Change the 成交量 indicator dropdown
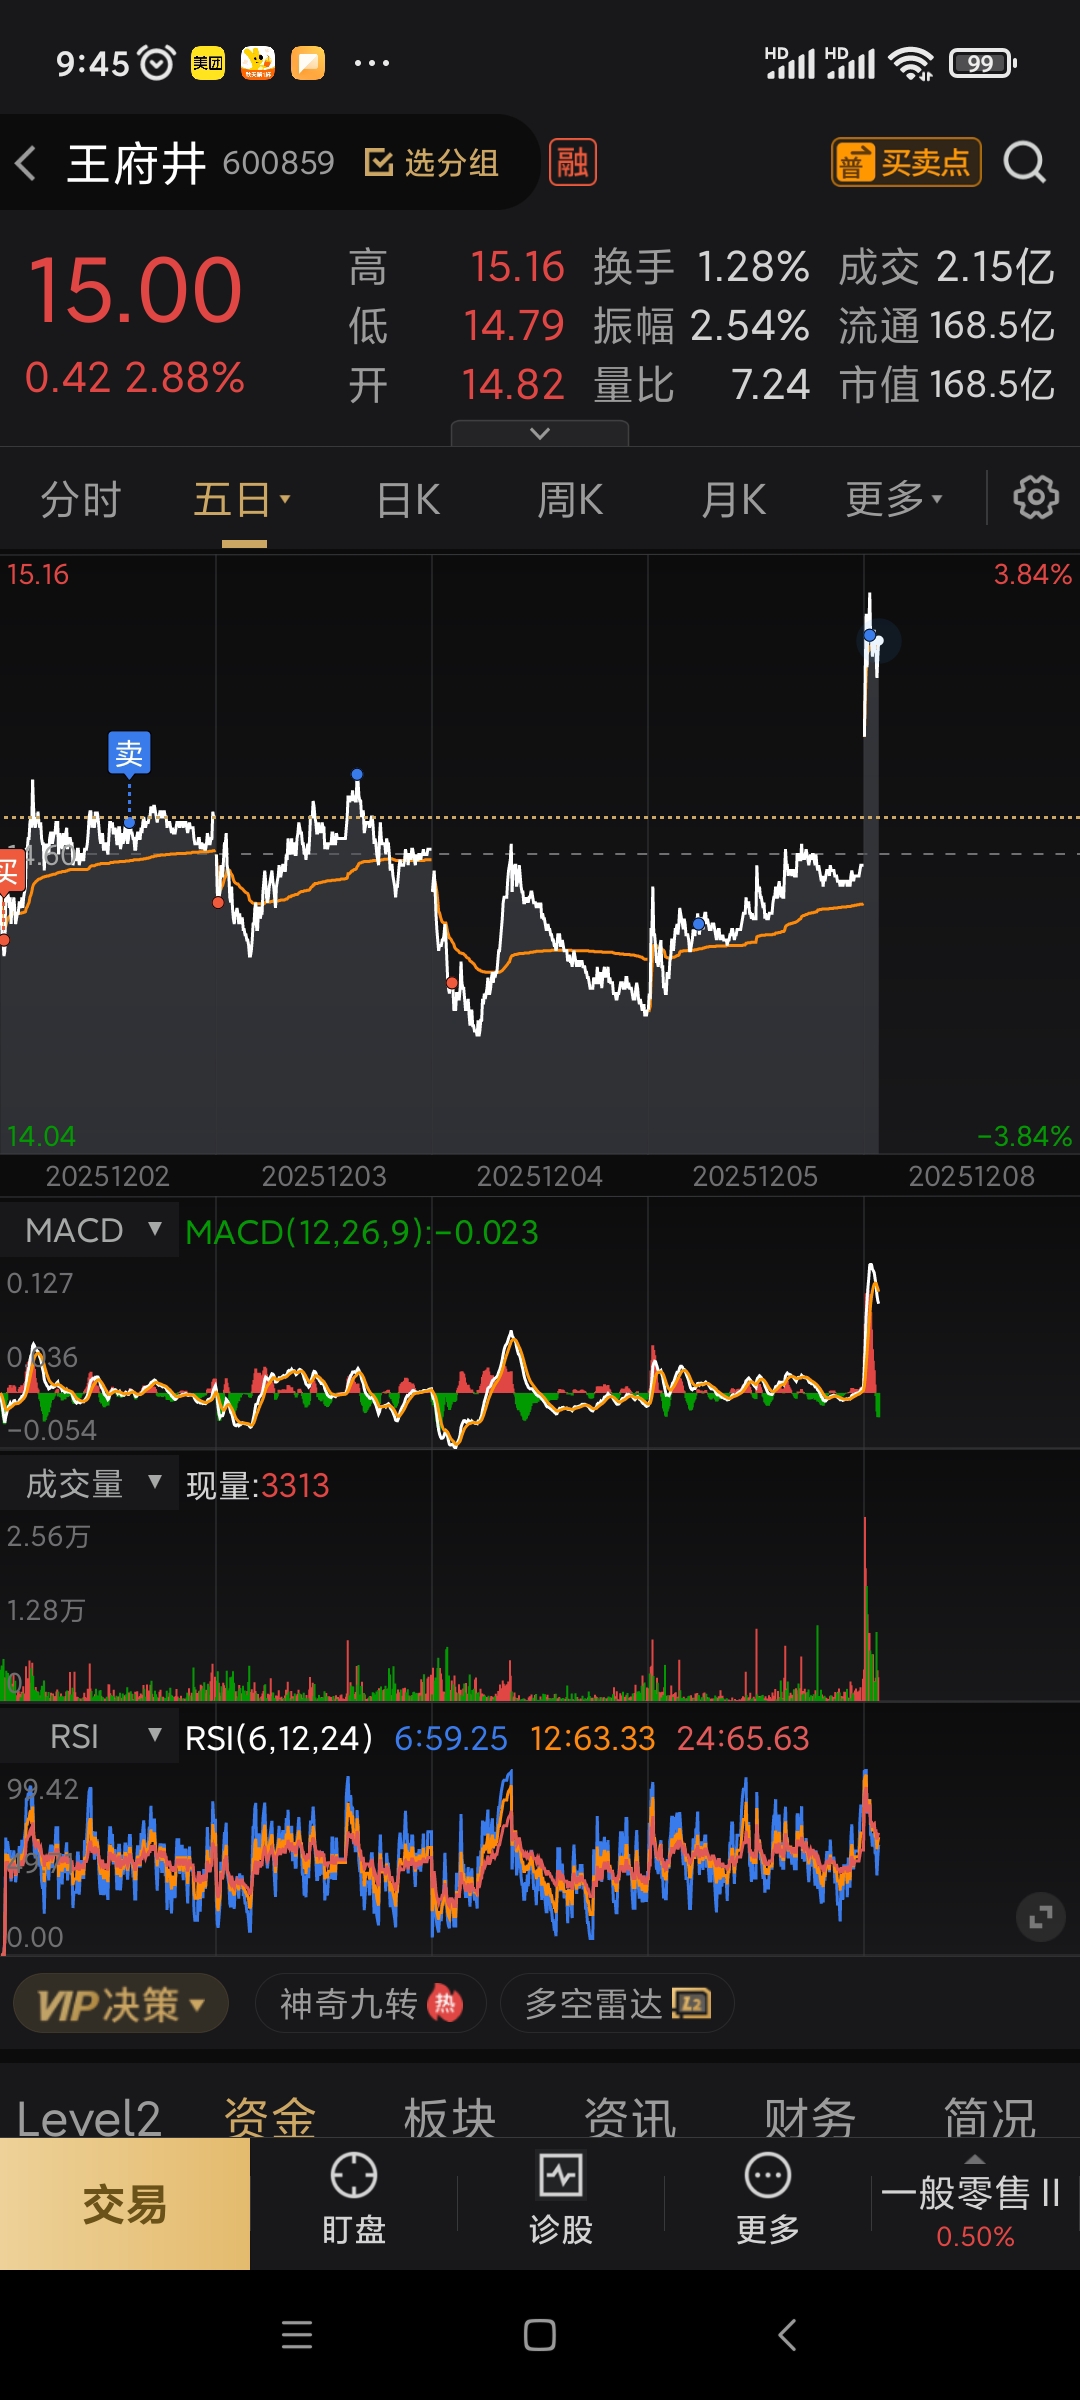The width and height of the screenshot is (1080, 2400). tap(92, 1483)
